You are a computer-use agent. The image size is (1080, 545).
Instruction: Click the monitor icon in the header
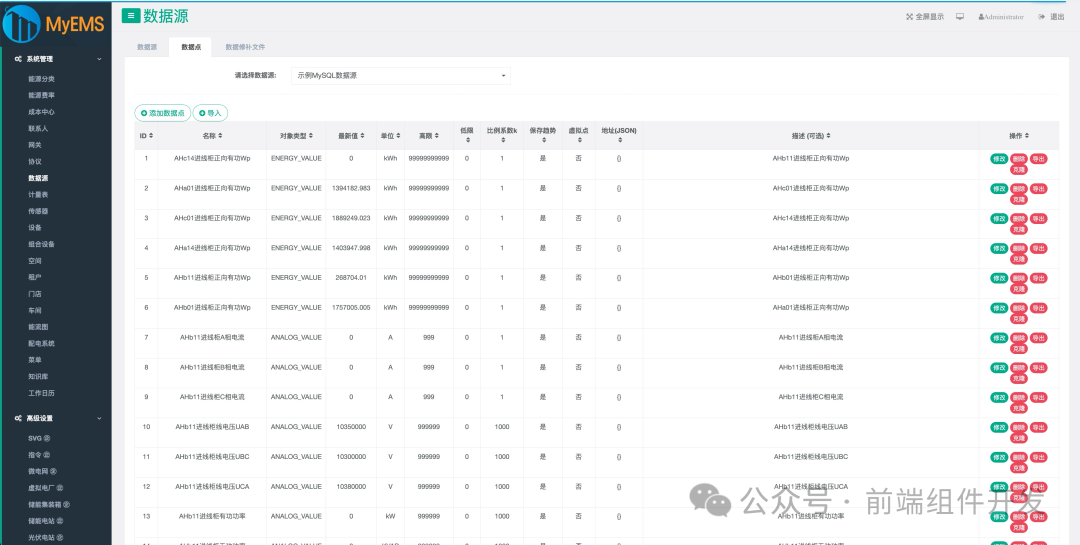[x=960, y=17]
